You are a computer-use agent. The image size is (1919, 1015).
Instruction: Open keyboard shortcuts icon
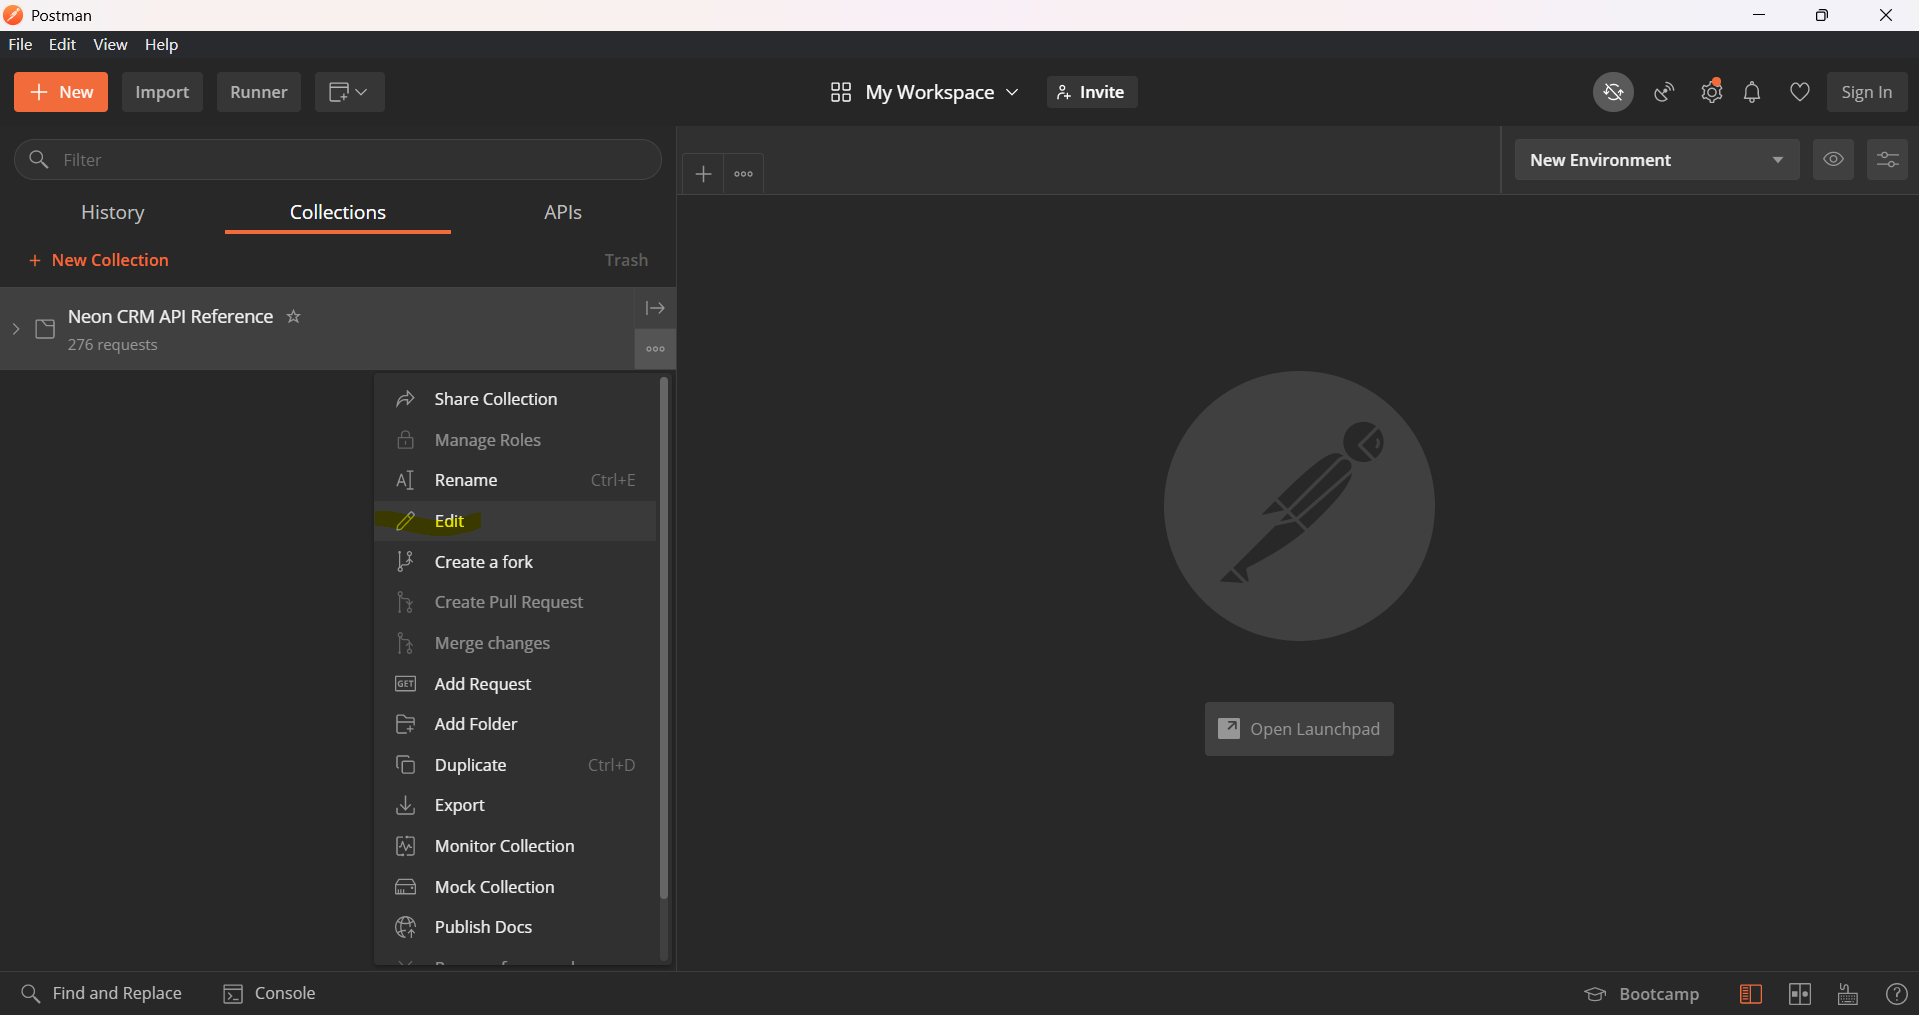tap(1848, 994)
